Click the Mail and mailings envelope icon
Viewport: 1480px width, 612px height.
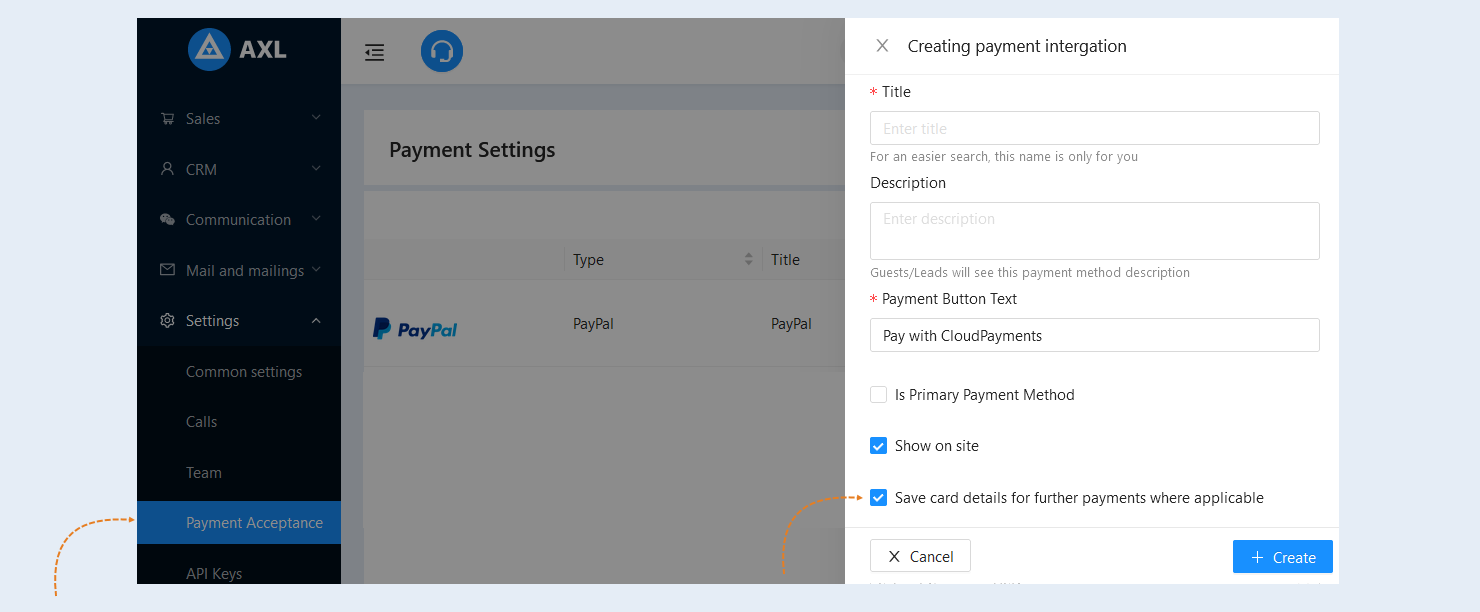pos(167,270)
